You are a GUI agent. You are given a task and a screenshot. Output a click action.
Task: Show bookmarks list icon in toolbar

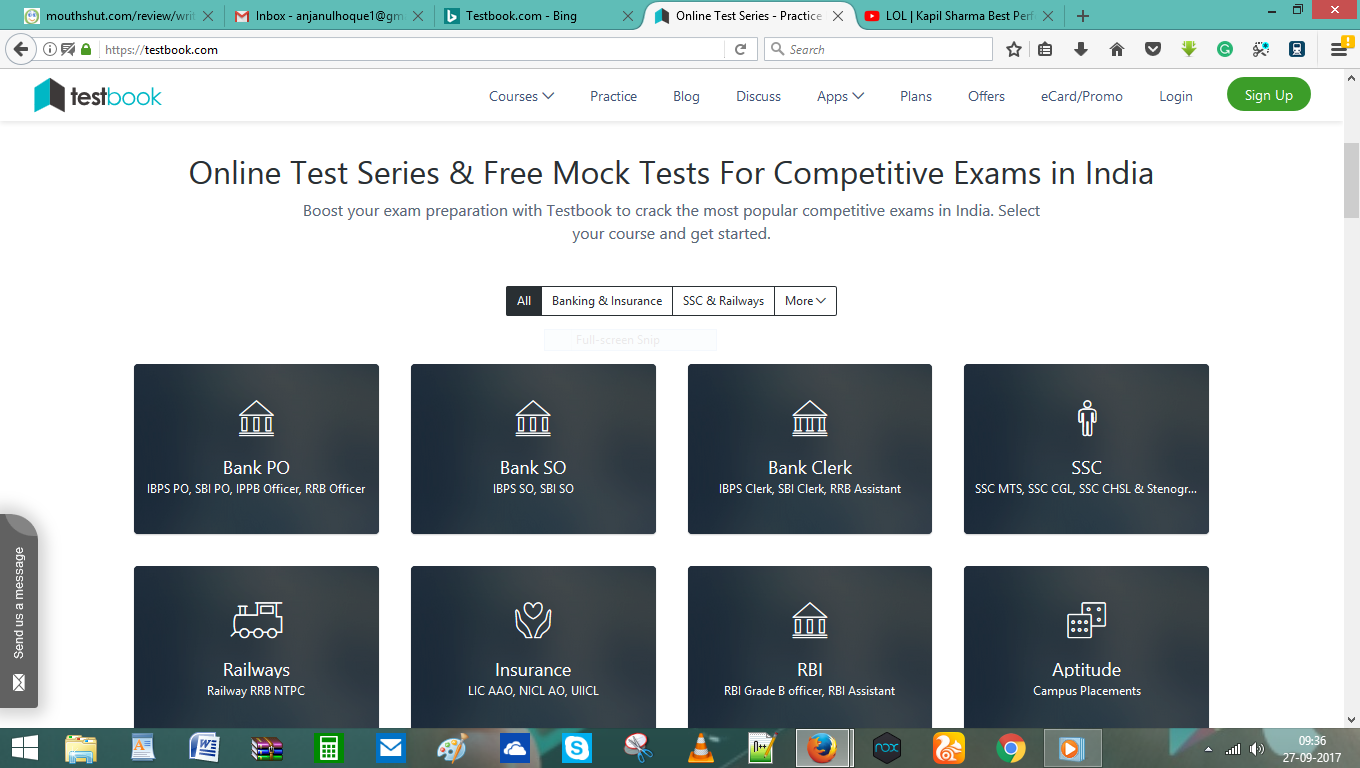click(x=1045, y=49)
